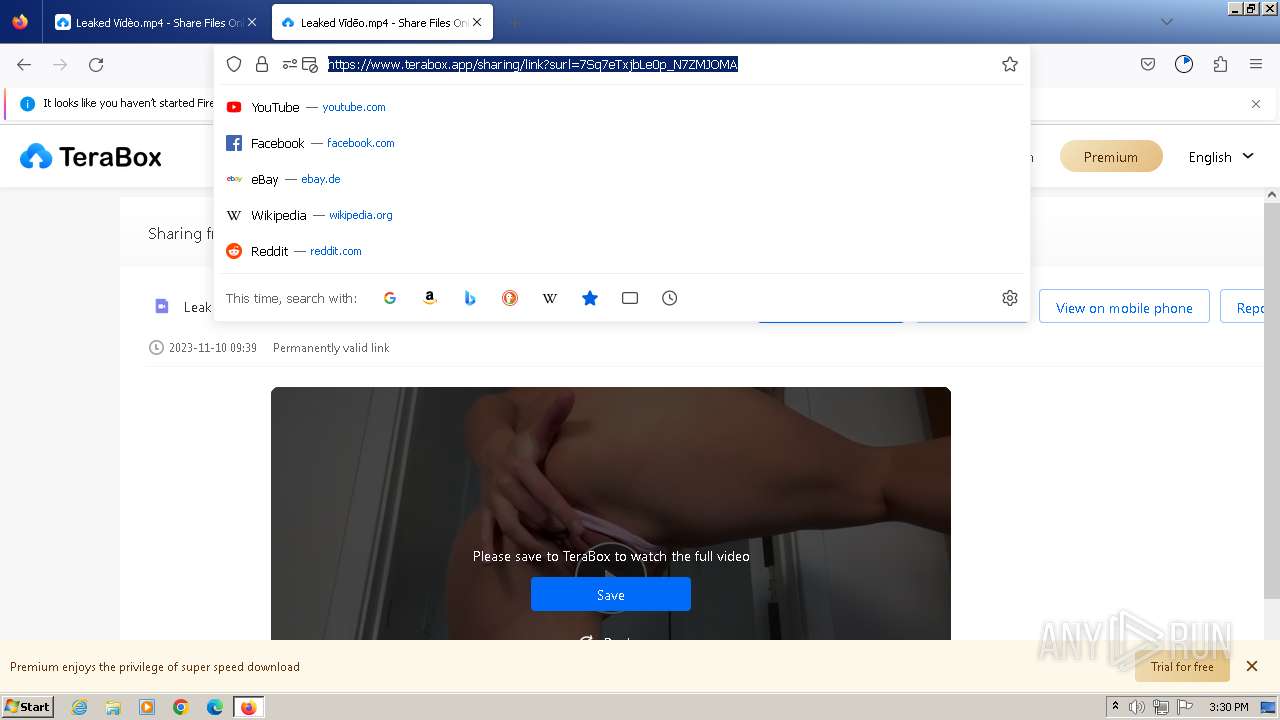Image resolution: width=1280 pixels, height=720 pixels.
Task: Close the active Leaked Video.mp4 tab
Action: coord(478,22)
